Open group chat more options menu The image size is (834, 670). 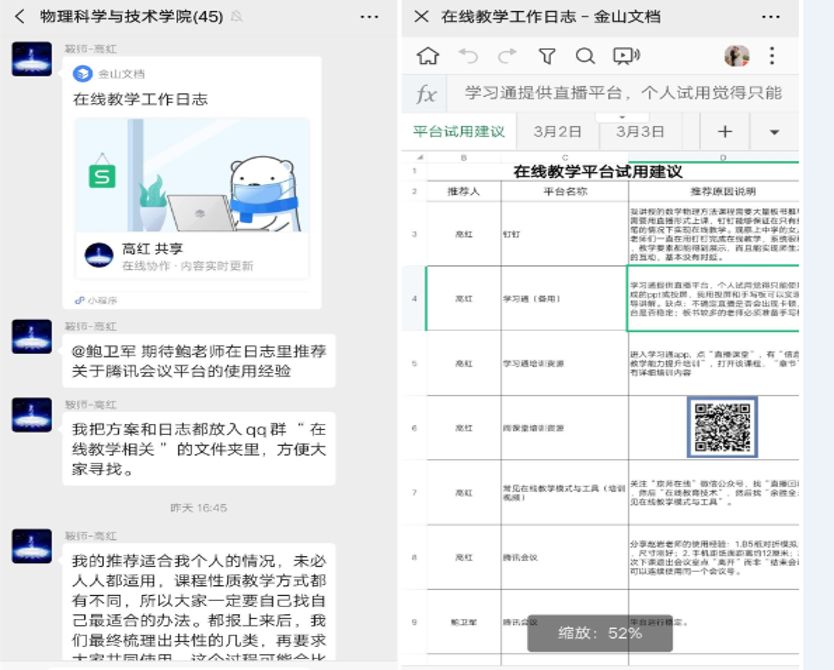(x=369, y=17)
